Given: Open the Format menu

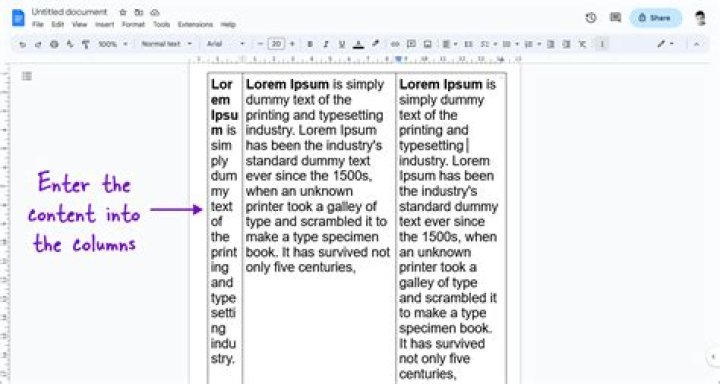Looking at the screenshot, I should click(x=133, y=24).
